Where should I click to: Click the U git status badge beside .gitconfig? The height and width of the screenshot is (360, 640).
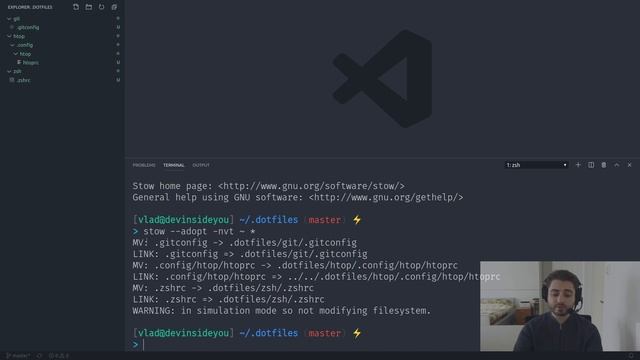pyautogui.click(x=118, y=27)
